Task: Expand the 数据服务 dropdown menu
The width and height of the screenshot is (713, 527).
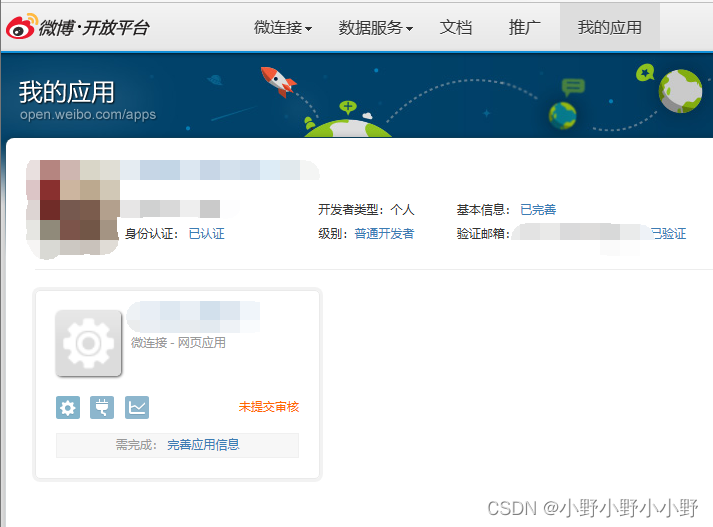Action: click(376, 28)
